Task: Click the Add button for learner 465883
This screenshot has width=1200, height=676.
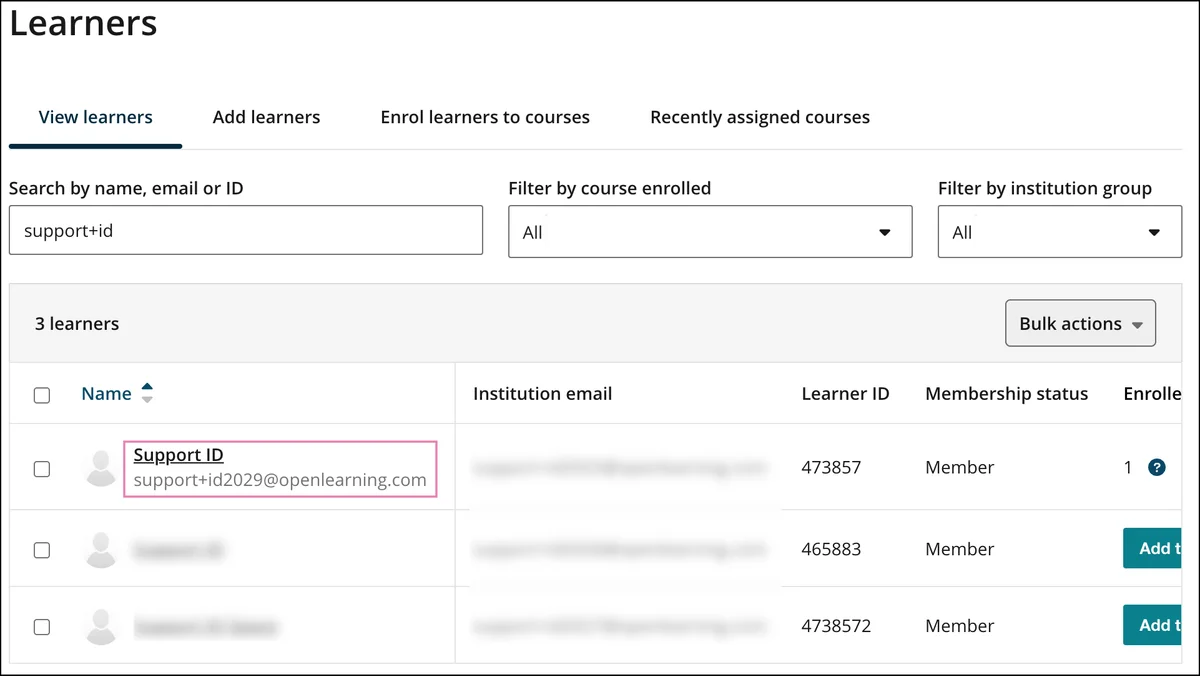Action: coord(1158,548)
